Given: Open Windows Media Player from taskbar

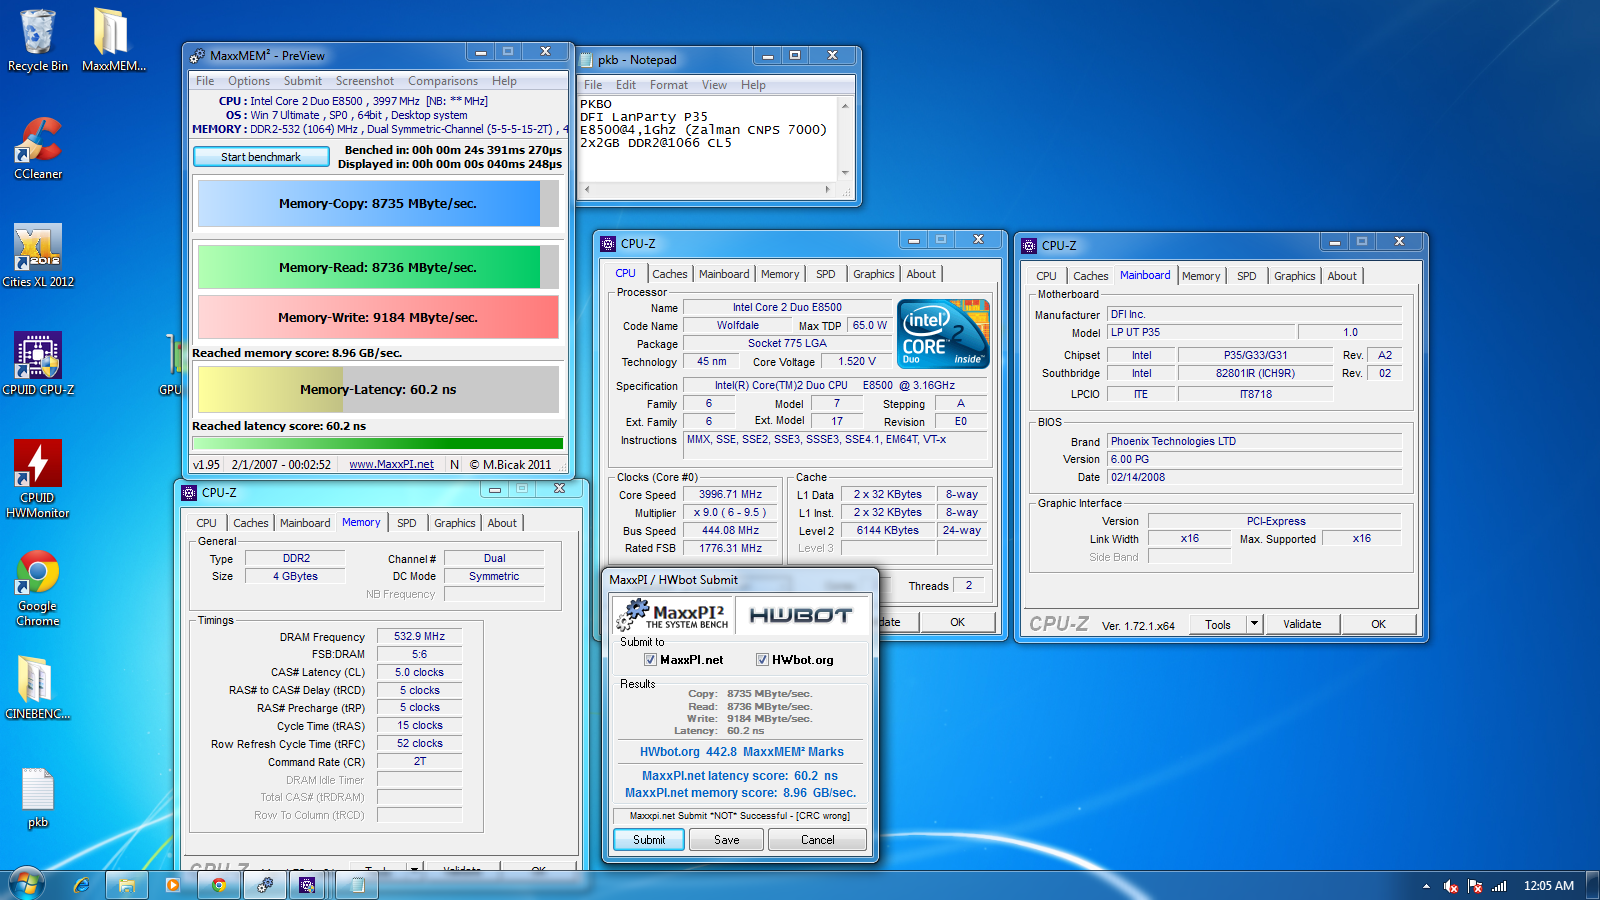Looking at the screenshot, I should tap(173, 885).
